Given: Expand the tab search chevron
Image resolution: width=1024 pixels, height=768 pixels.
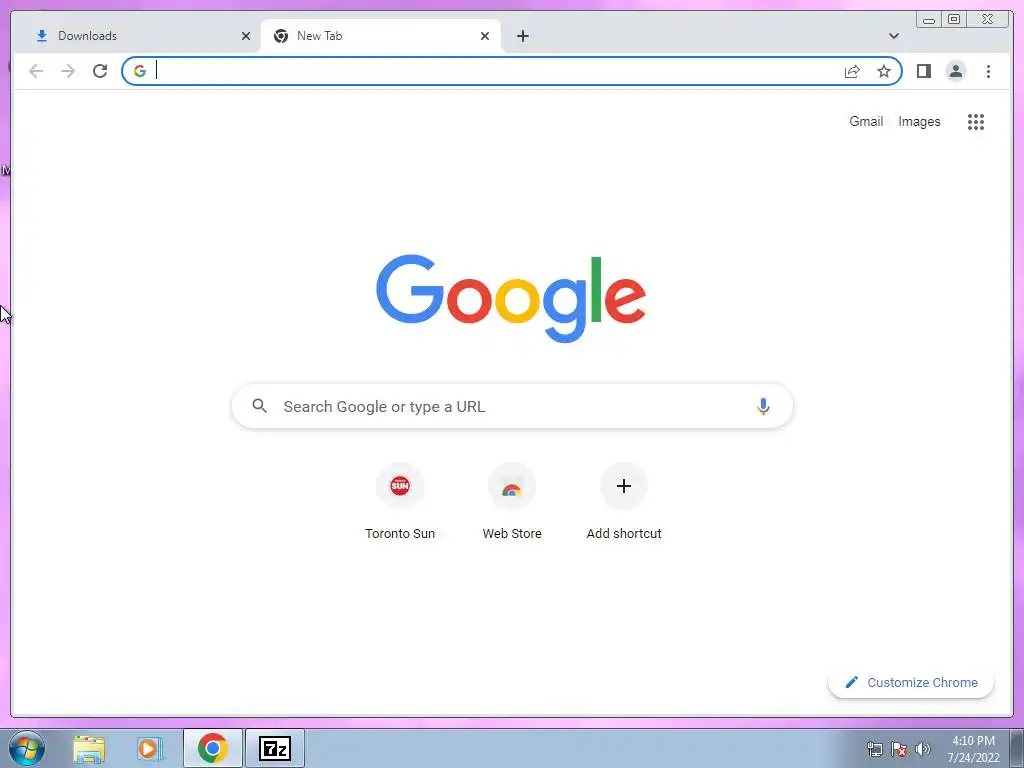Looking at the screenshot, I should pos(893,36).
